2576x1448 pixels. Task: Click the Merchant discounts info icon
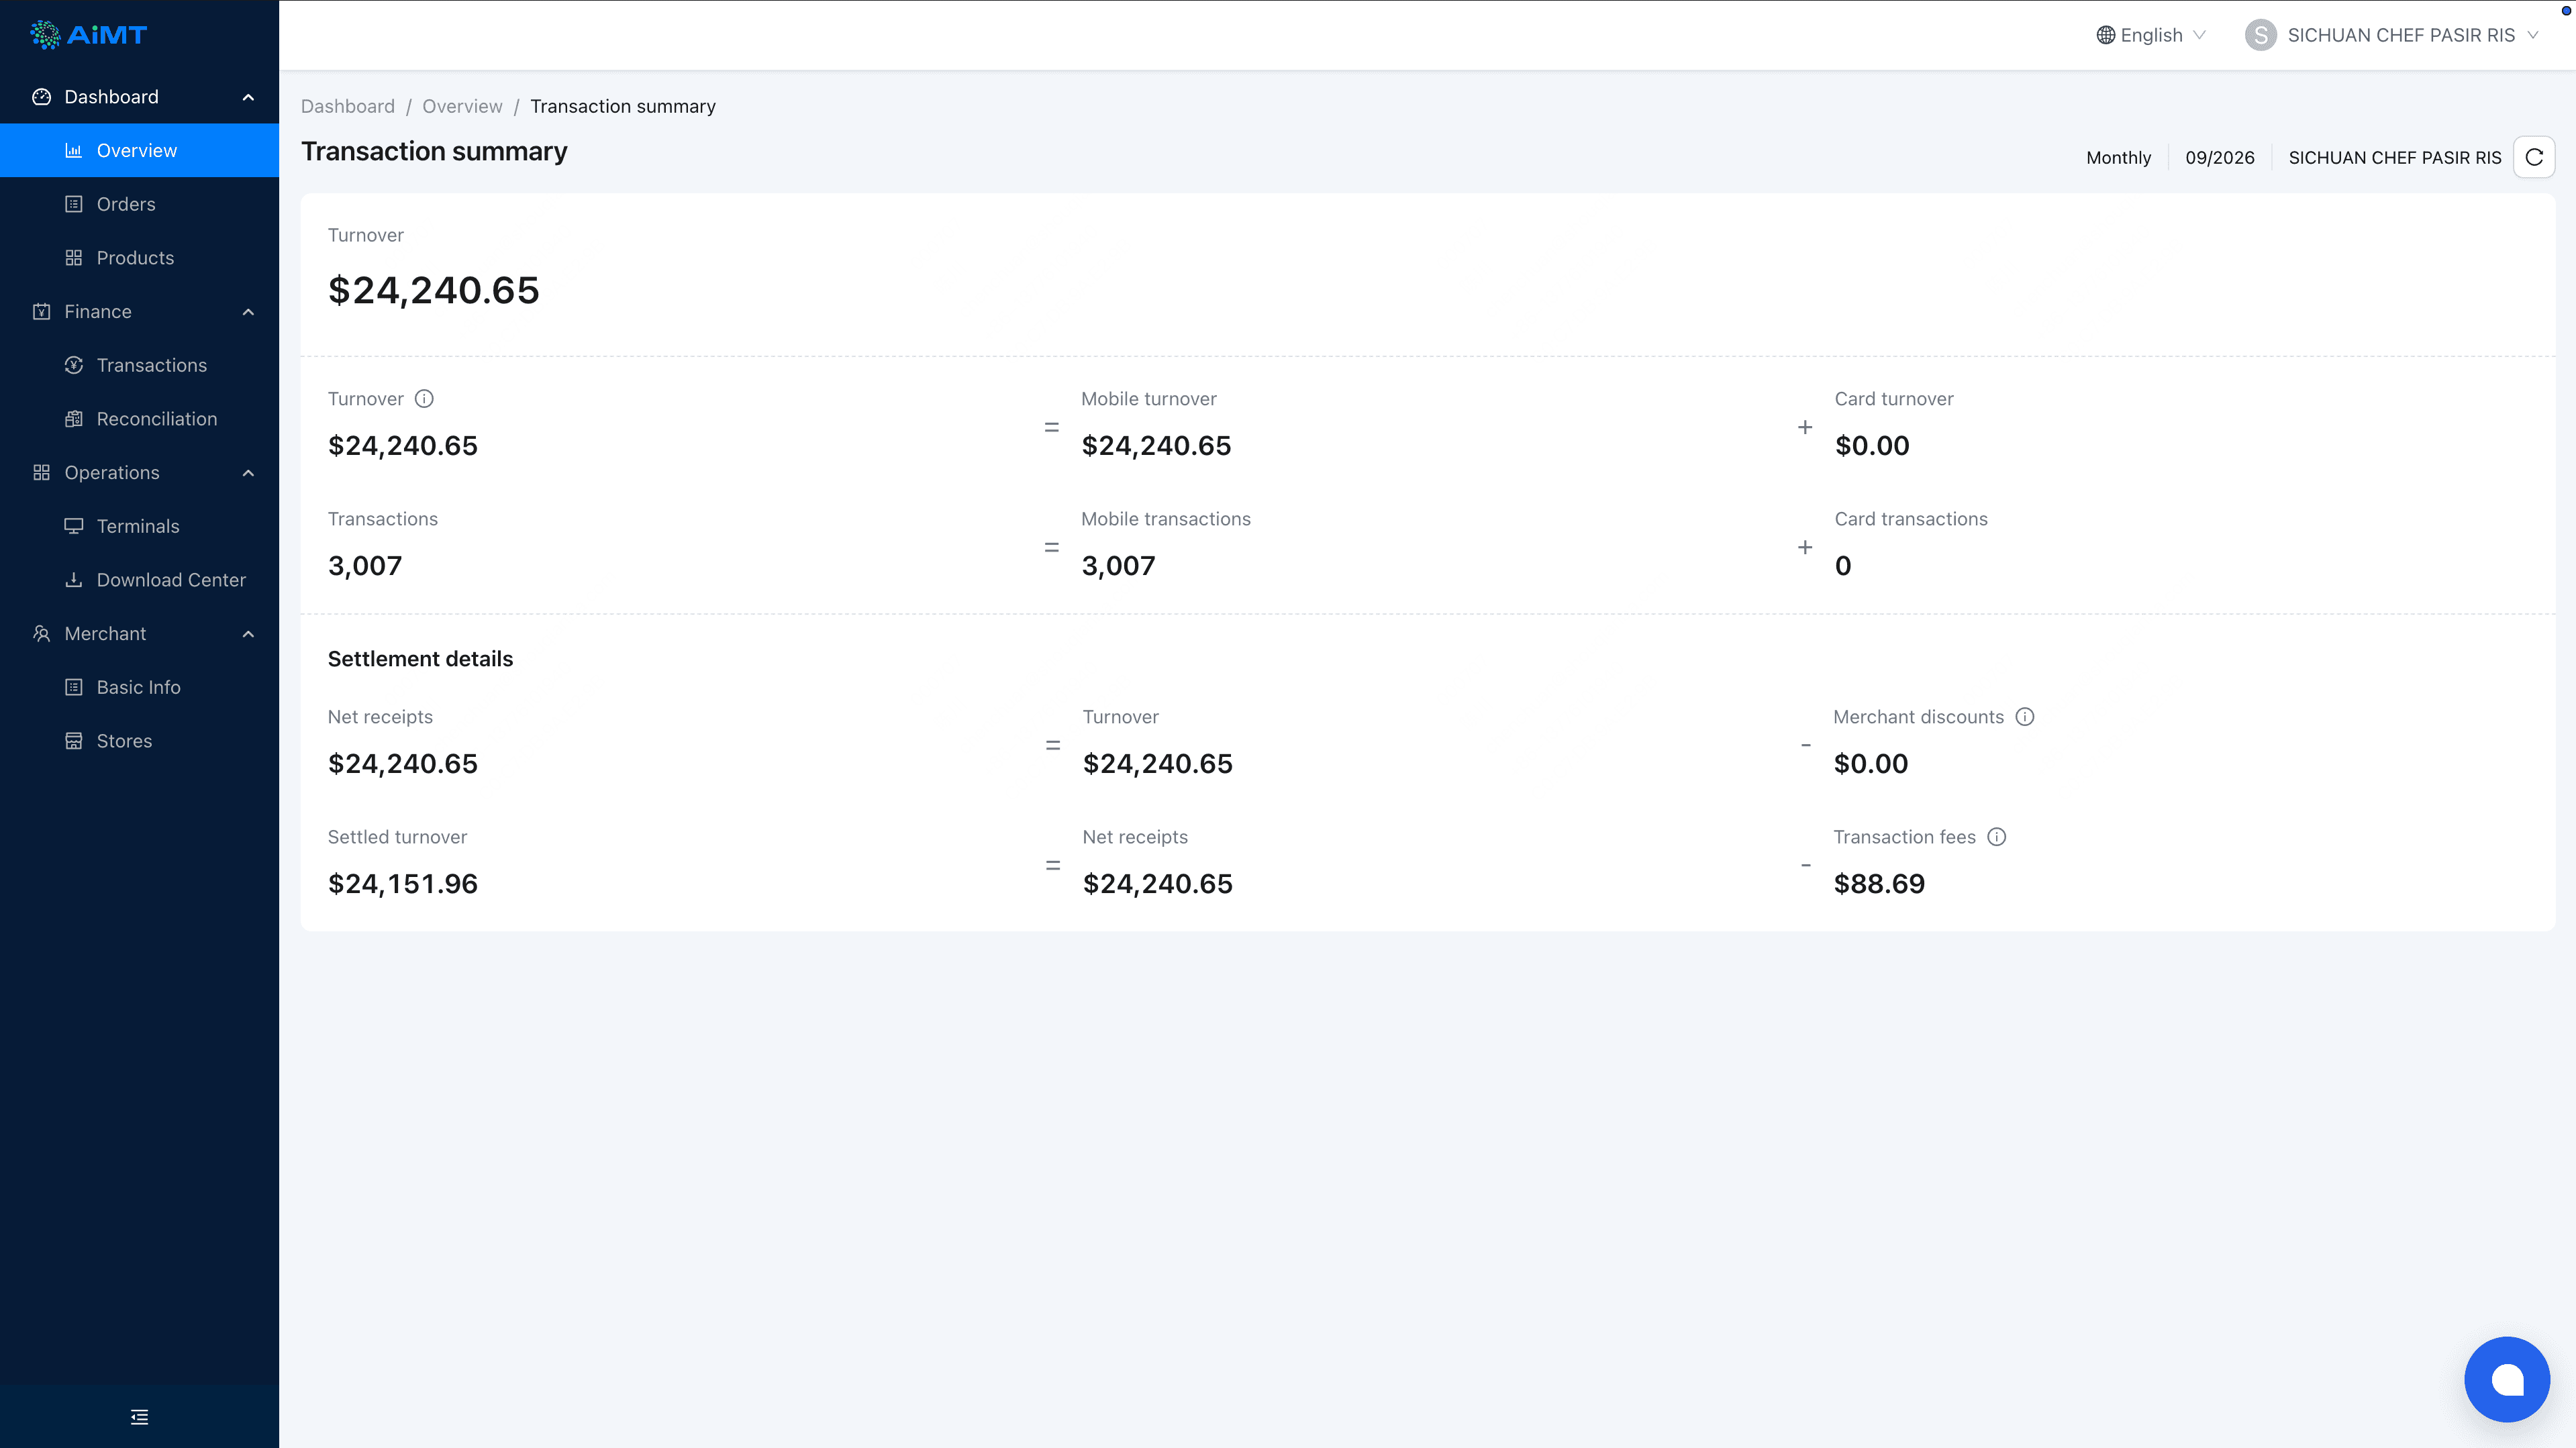pos(2025,717)
